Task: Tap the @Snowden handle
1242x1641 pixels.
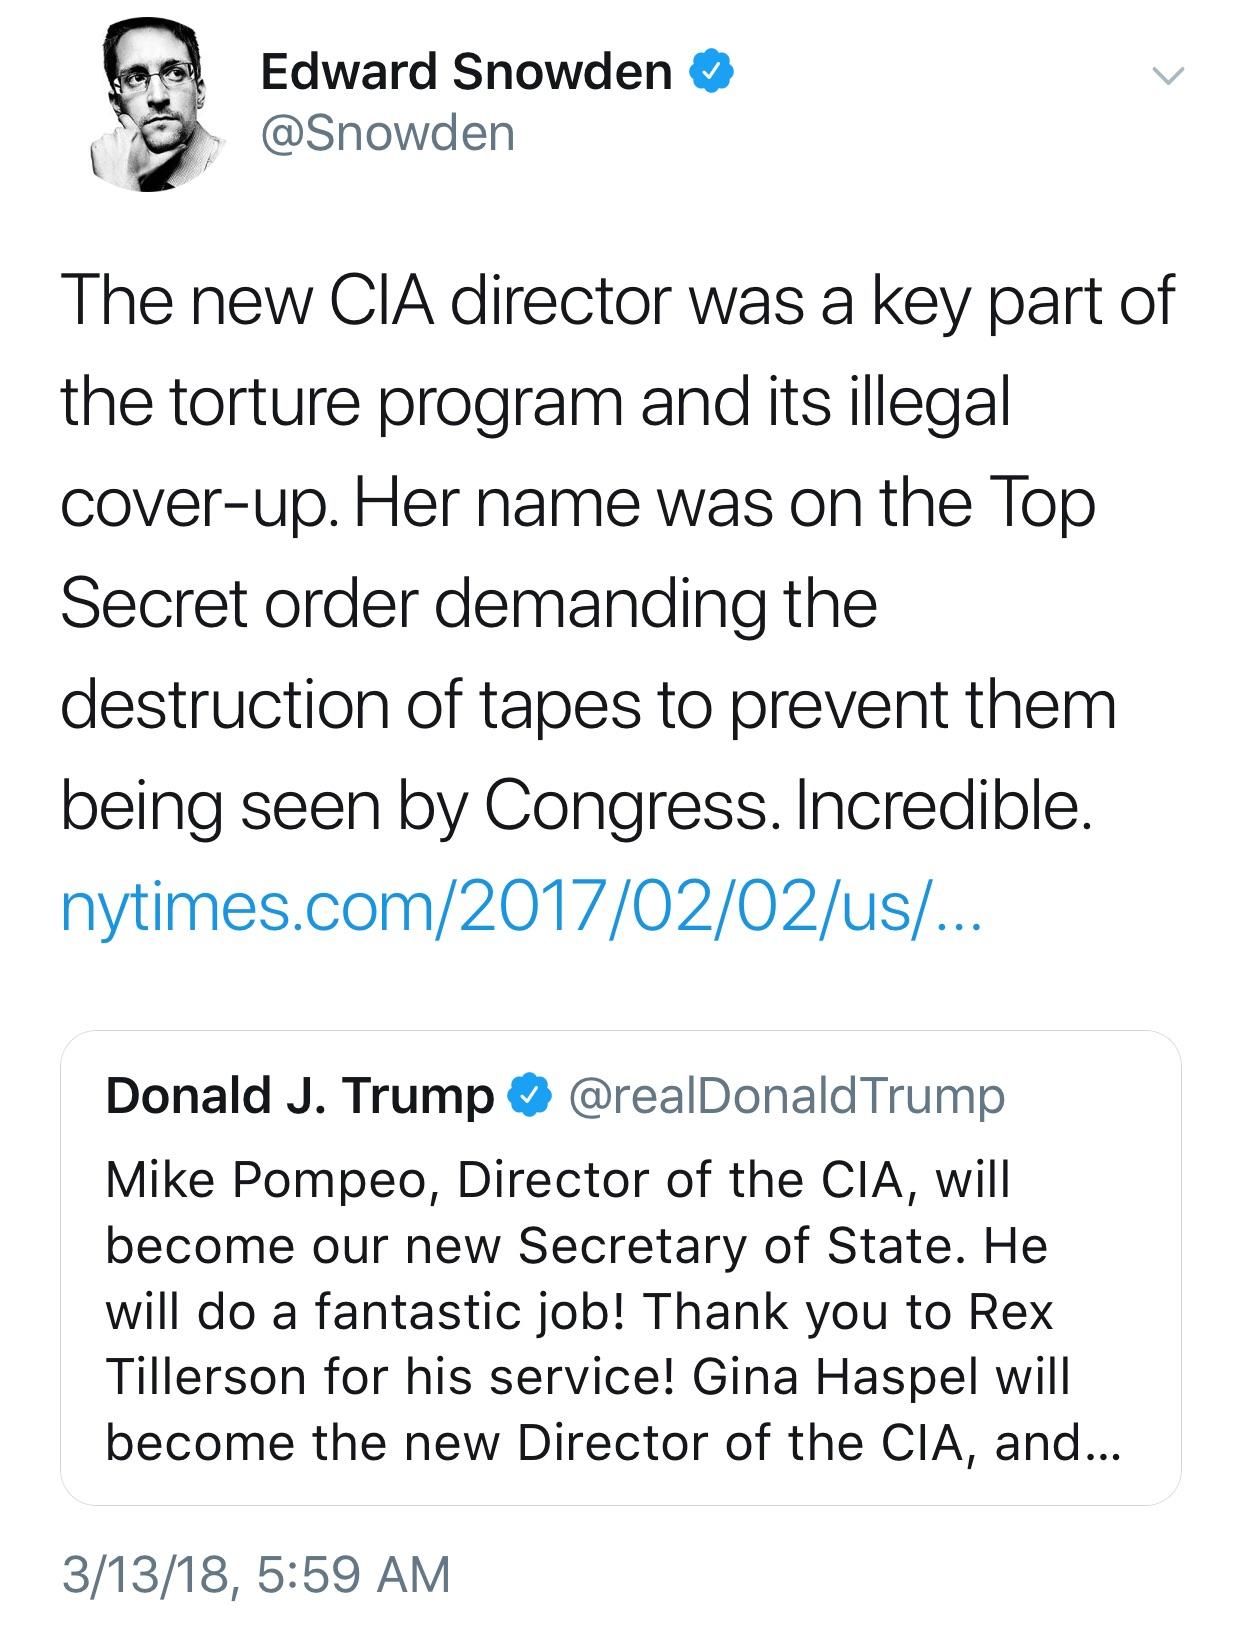Action: coord(387,133)
